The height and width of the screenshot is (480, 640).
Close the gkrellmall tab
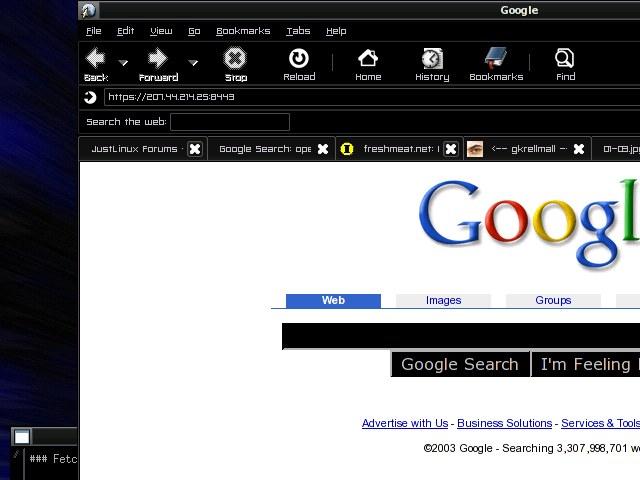click(x=579, y=149)
